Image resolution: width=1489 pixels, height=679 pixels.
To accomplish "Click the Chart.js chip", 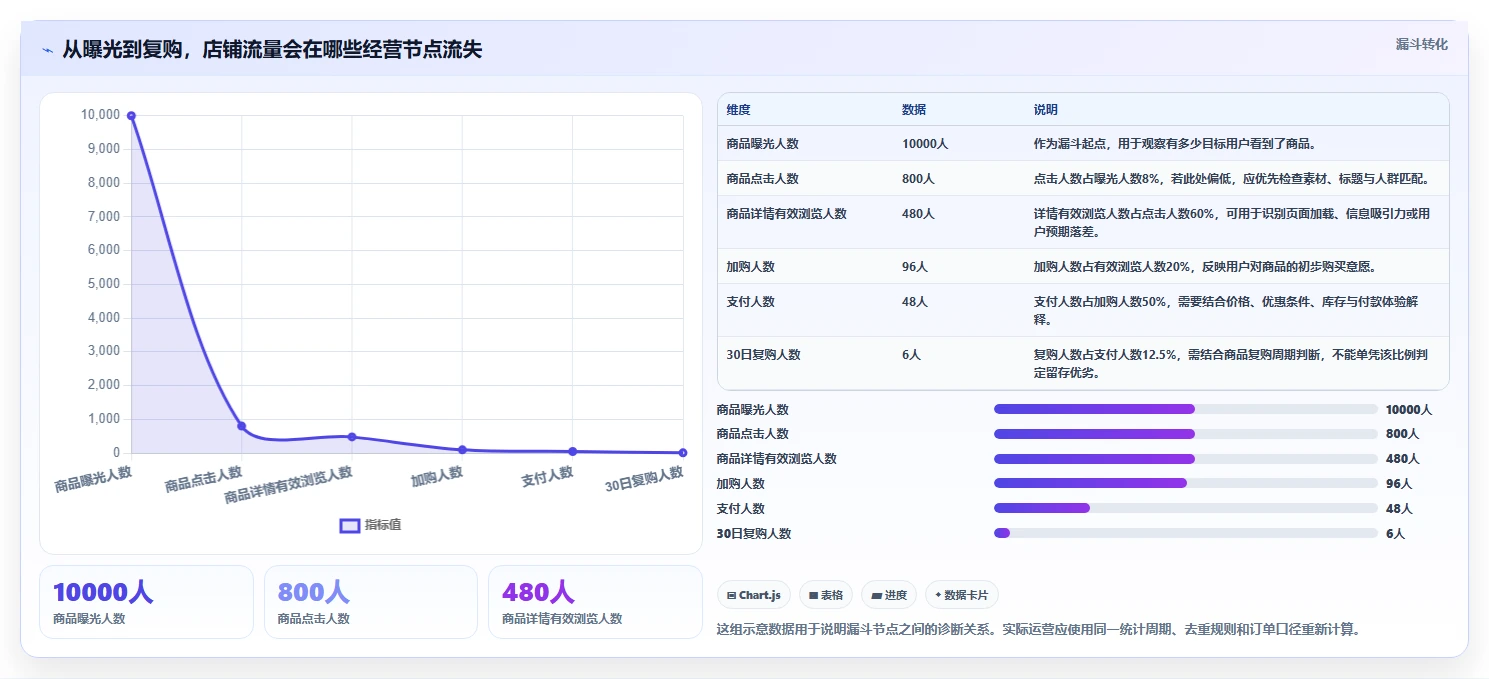I will click(753, 595).
